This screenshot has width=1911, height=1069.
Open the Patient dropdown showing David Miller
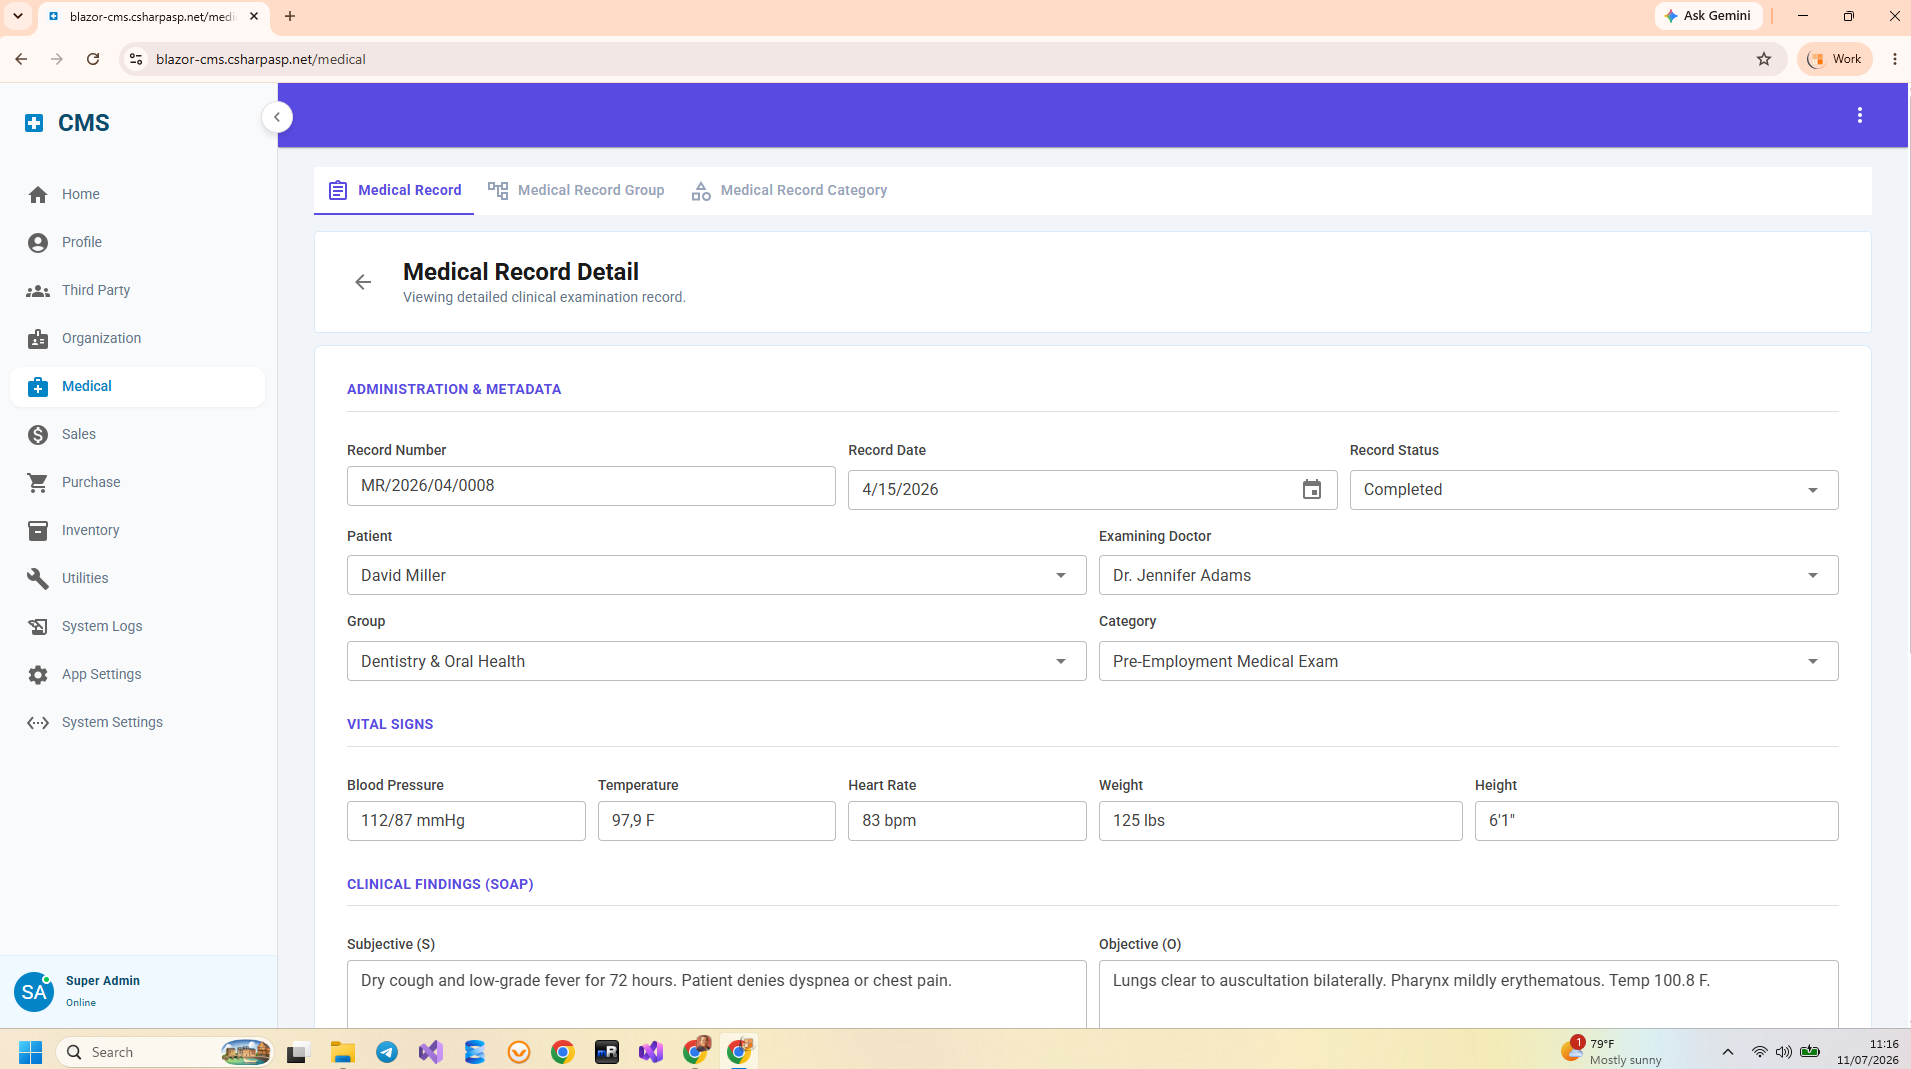716,575
